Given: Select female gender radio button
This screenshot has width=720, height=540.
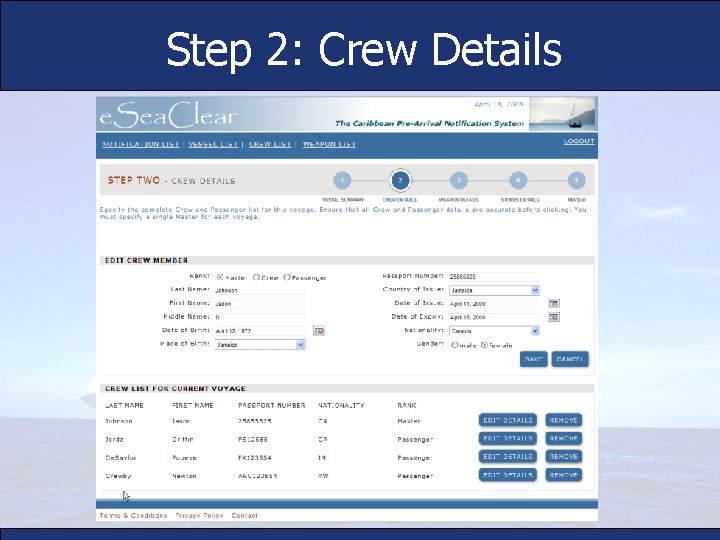Looking at the screenshot, I should click(484, 345).
